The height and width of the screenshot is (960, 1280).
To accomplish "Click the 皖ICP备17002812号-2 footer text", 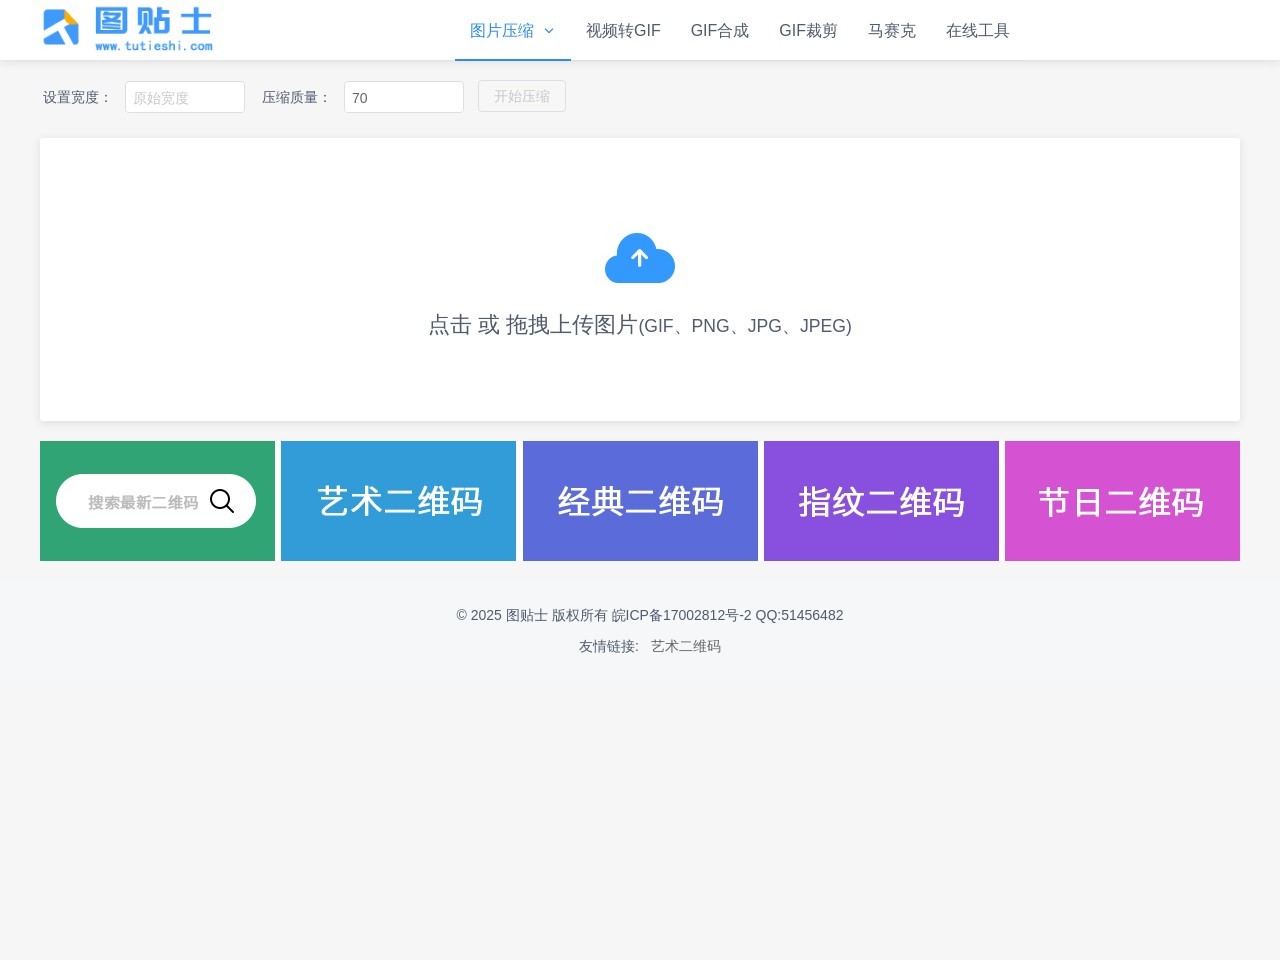I will (681, 615).
